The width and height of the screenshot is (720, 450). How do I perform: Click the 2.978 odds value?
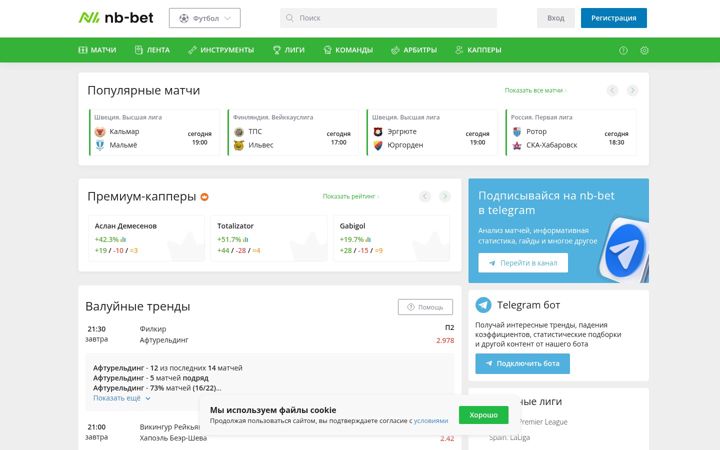[x=445, y=341]
